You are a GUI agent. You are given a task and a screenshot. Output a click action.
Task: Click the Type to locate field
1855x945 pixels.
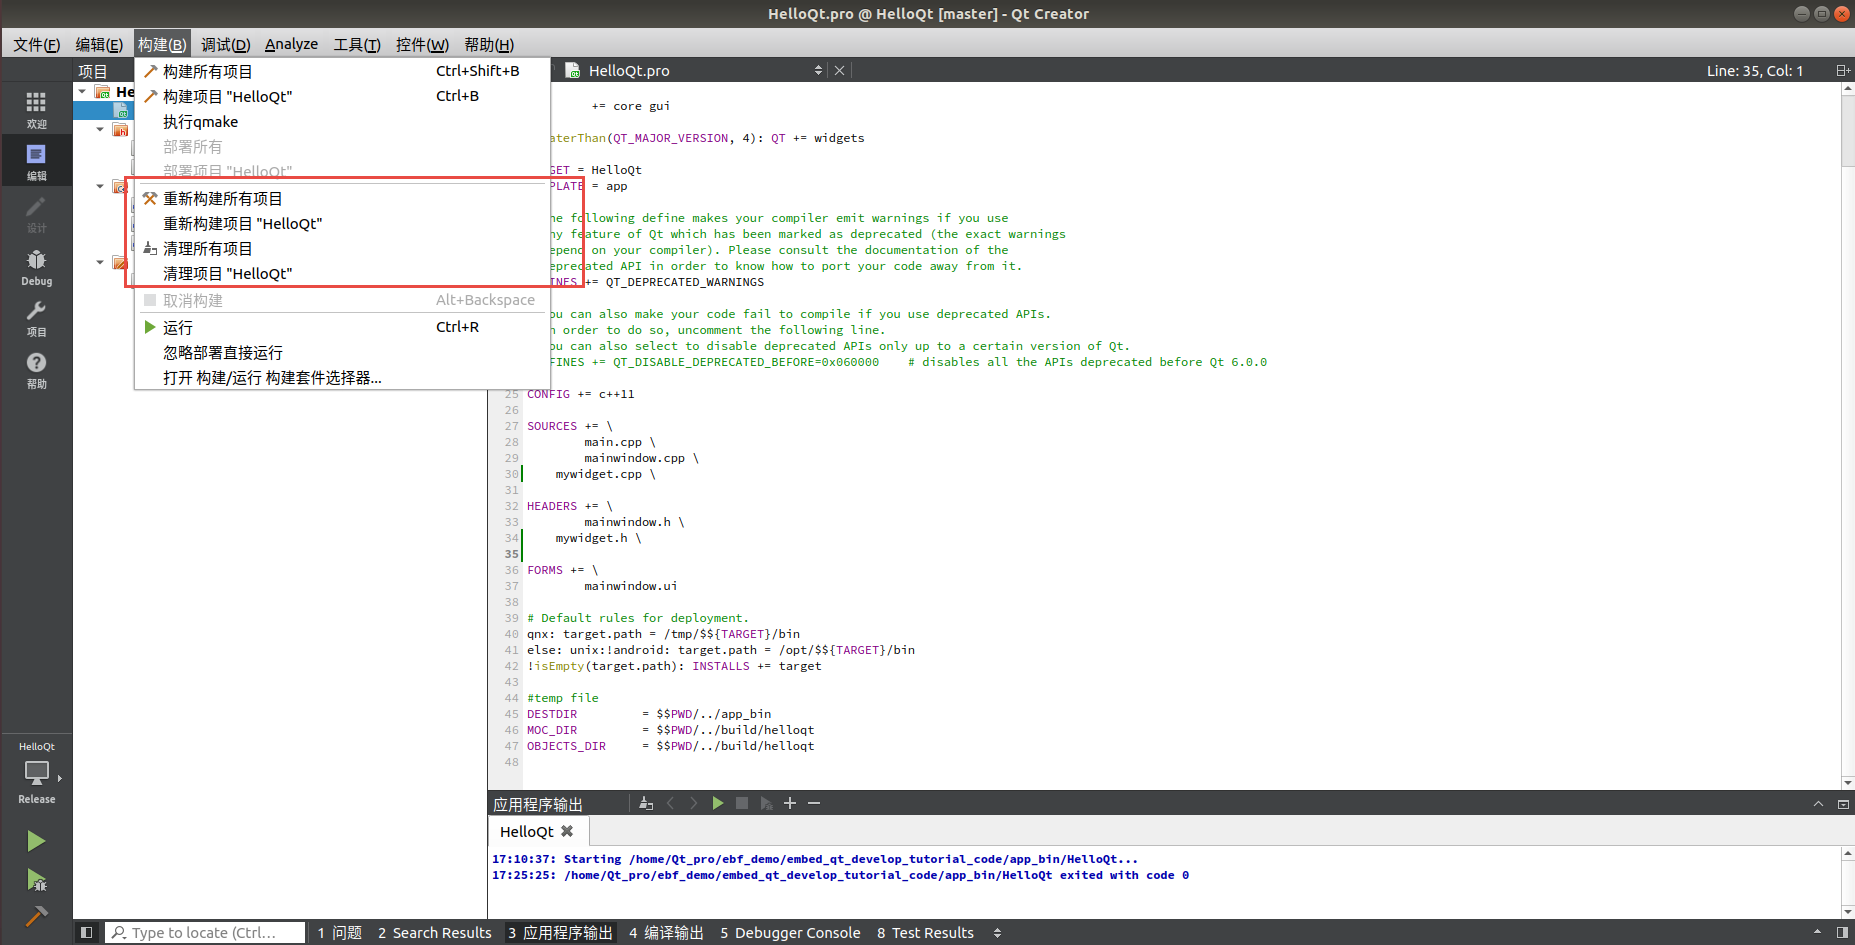click(205, 932)
